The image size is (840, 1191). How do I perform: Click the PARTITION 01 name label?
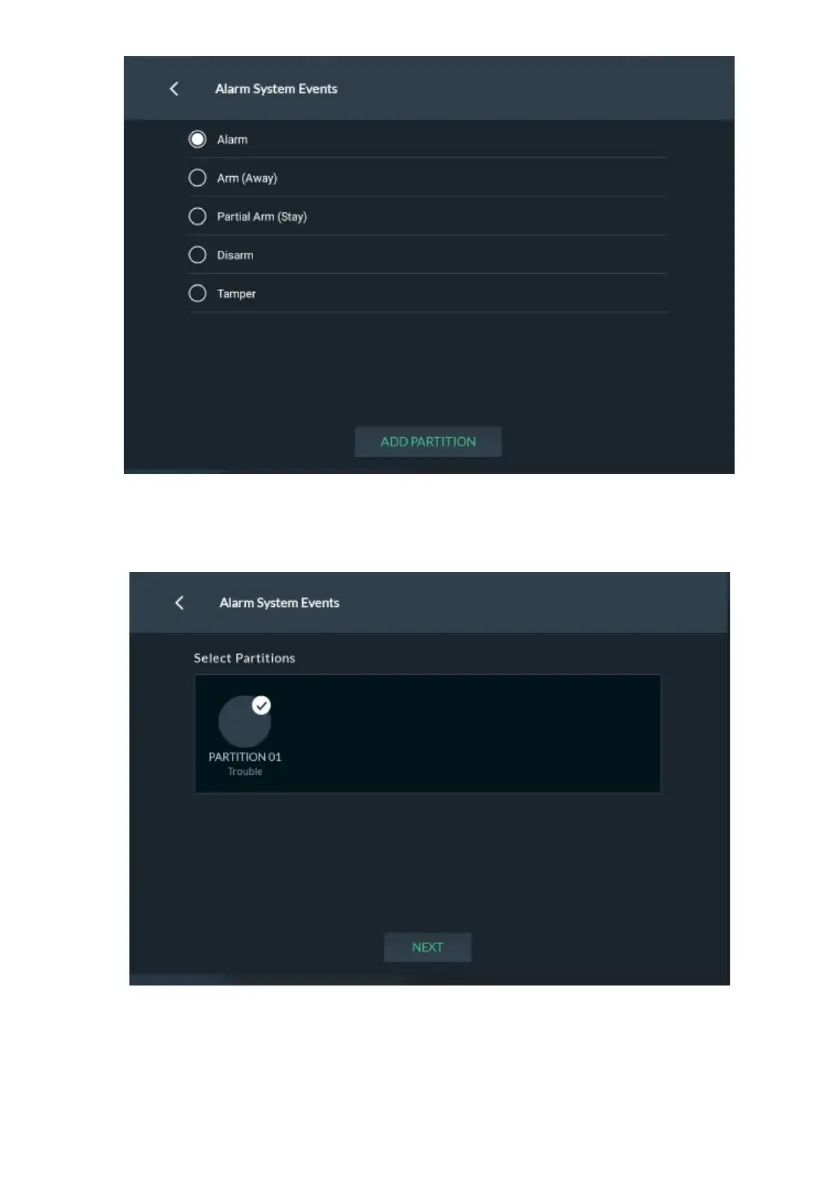pos(245,757)
